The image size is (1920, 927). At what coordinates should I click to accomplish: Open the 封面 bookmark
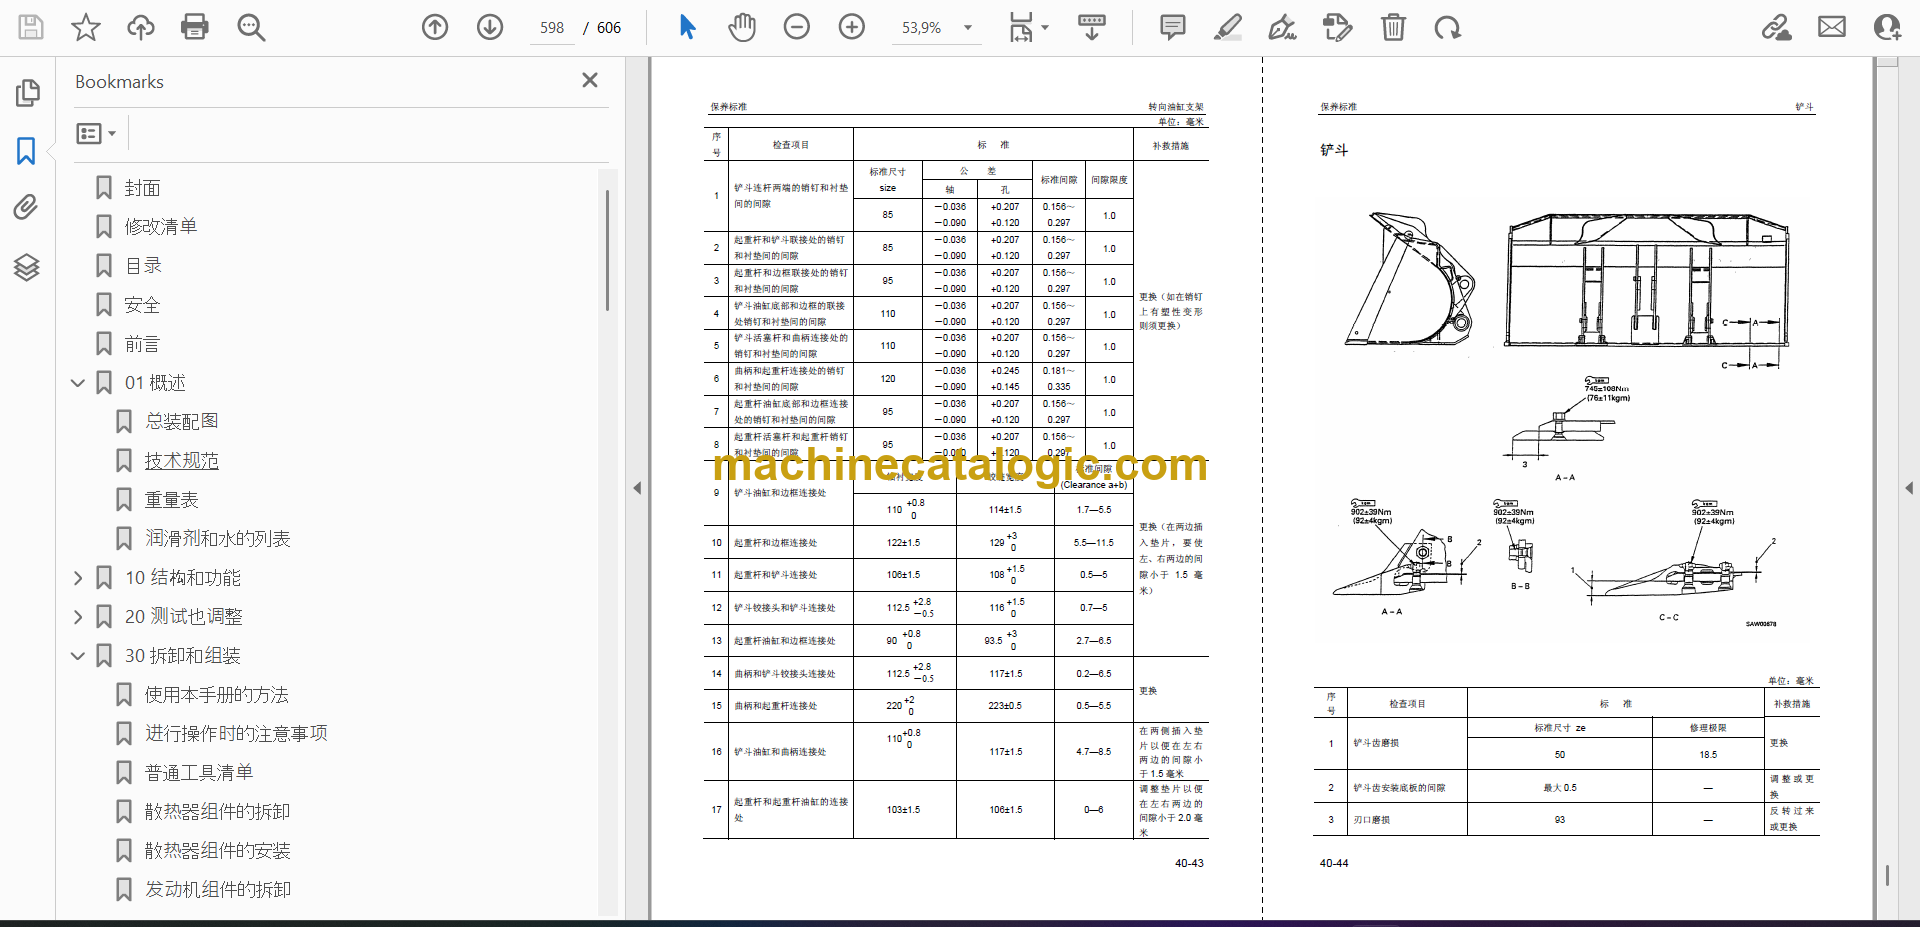[142, 188]
